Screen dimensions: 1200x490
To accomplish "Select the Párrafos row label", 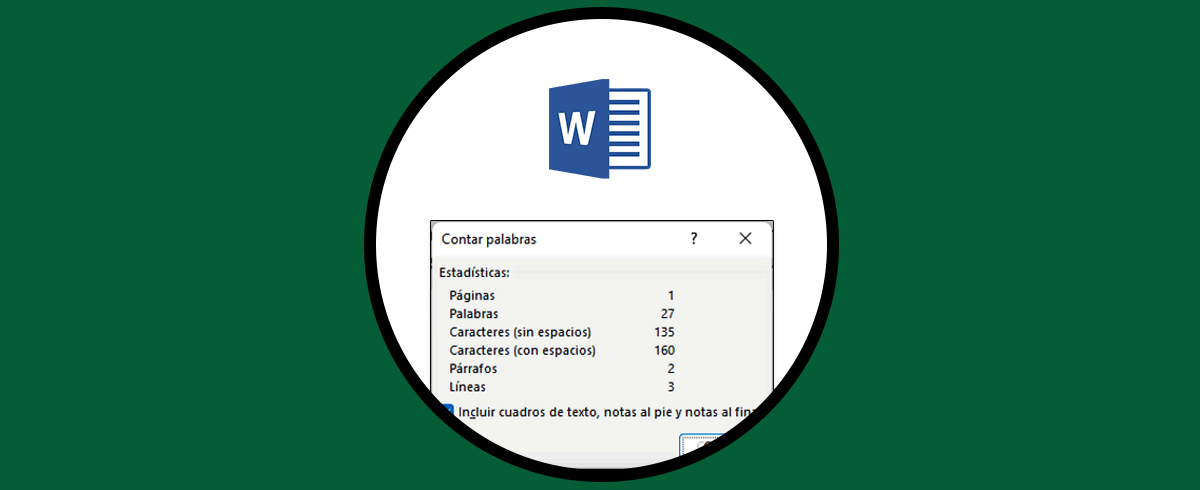I will 474,368.
